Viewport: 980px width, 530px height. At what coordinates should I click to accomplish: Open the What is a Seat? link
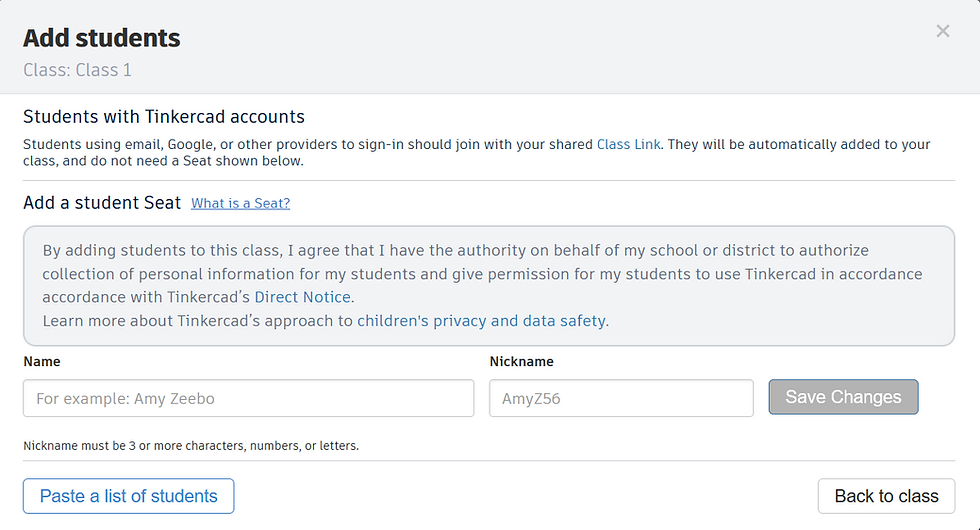click(x=241, y=203)
